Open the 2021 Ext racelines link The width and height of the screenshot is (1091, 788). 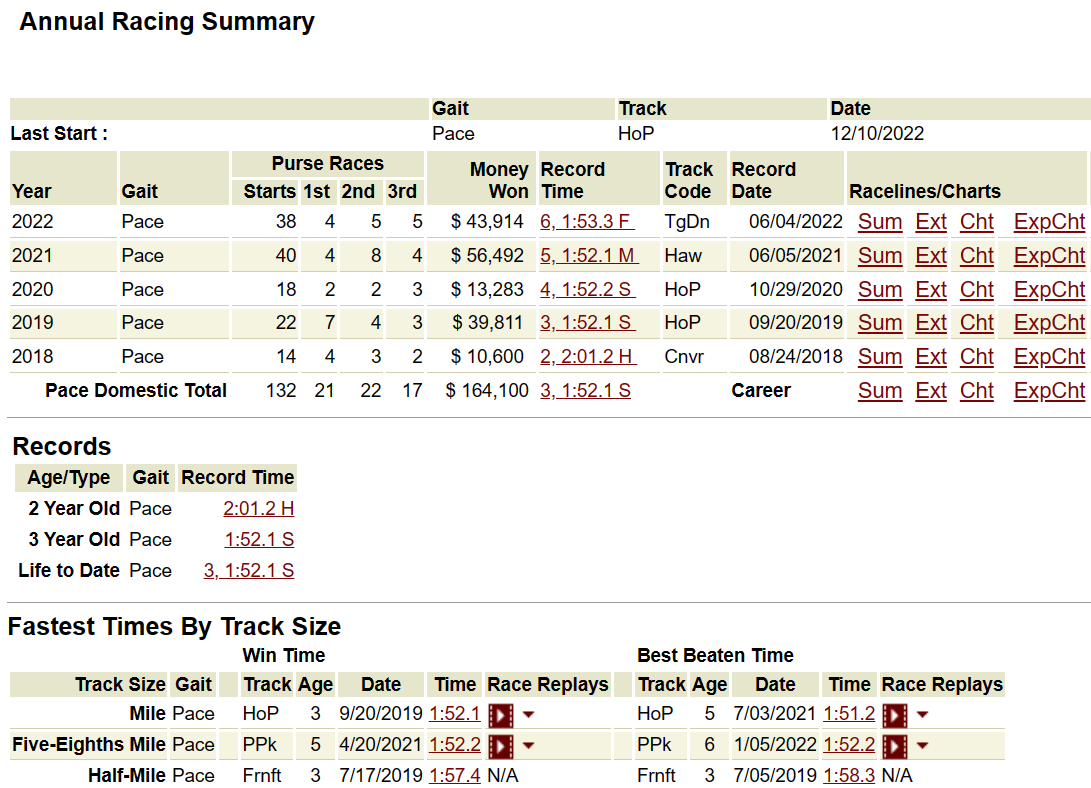pyautogui.click(x=931, y=256)
